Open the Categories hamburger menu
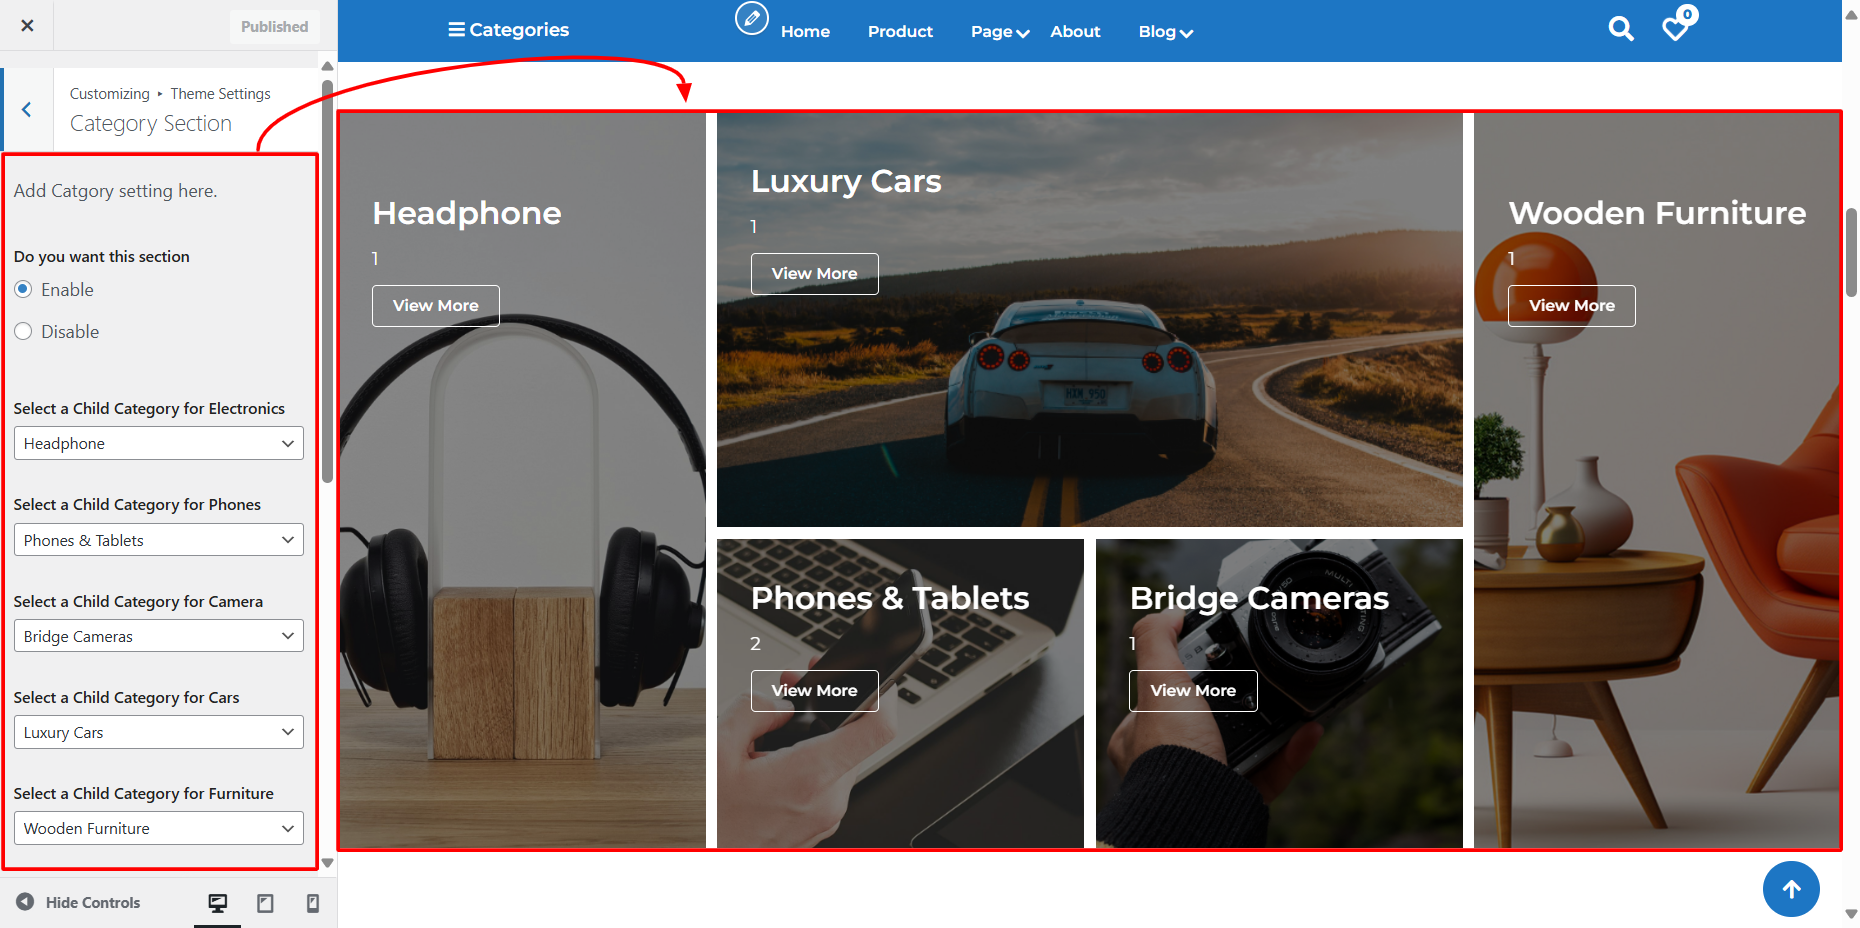The height and width of the screenshot is (928, 1860). pyautogui.click(x=508, y=30)
